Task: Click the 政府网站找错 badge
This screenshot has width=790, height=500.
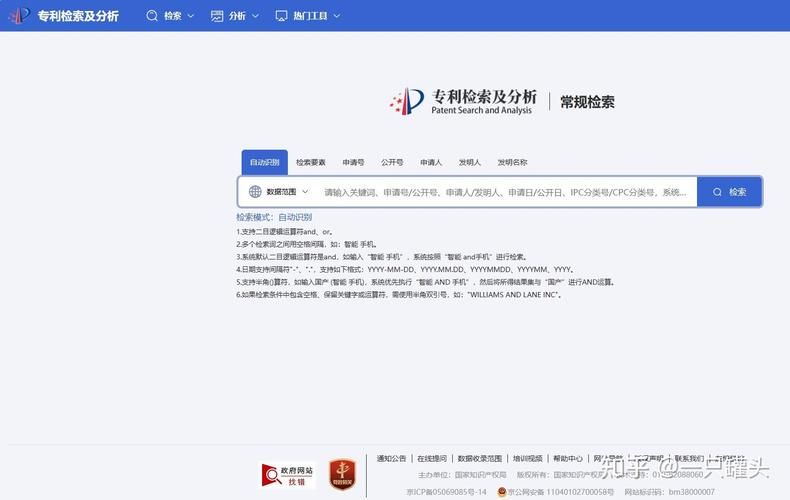Action: [x=288, y=475]
